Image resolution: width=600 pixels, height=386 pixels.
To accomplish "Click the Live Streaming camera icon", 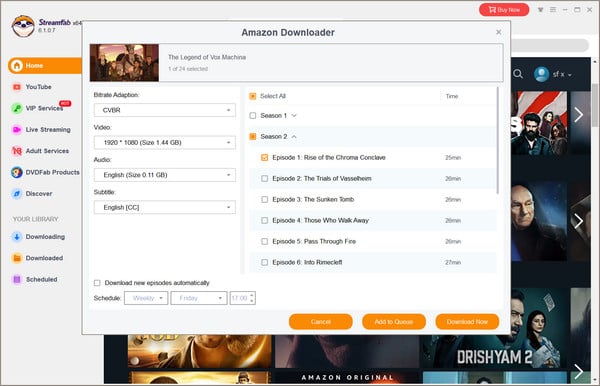I will click(x=16, y=130).
